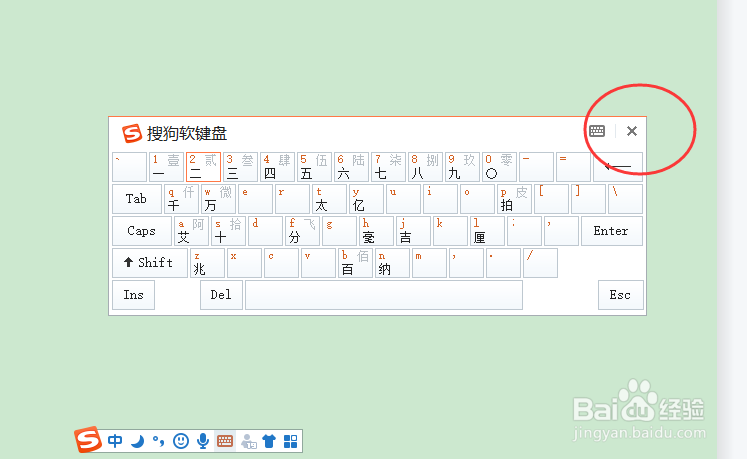Click the empty k key
This screenshot has width=747, height=459.
450,231
